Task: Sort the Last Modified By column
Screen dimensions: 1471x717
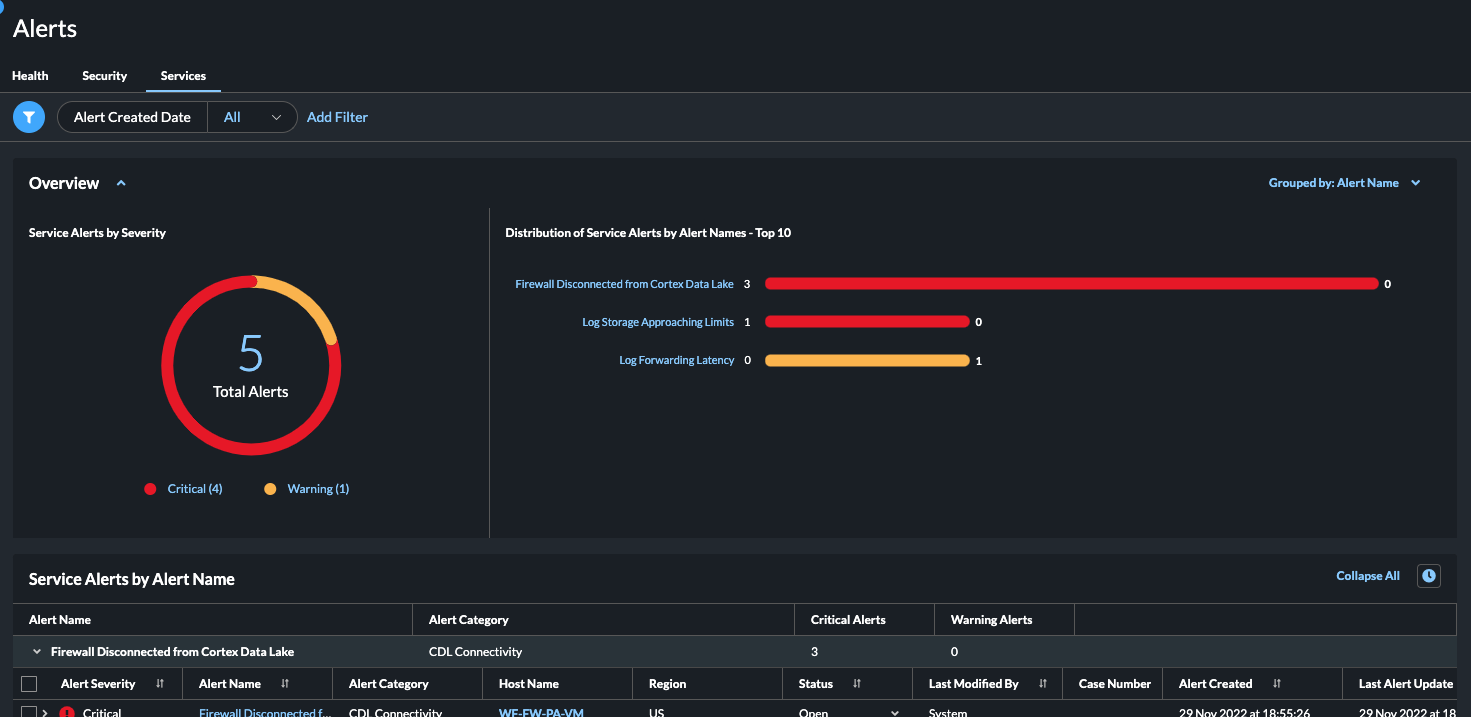Action: pyautogui.click(x=1043, y=684)
